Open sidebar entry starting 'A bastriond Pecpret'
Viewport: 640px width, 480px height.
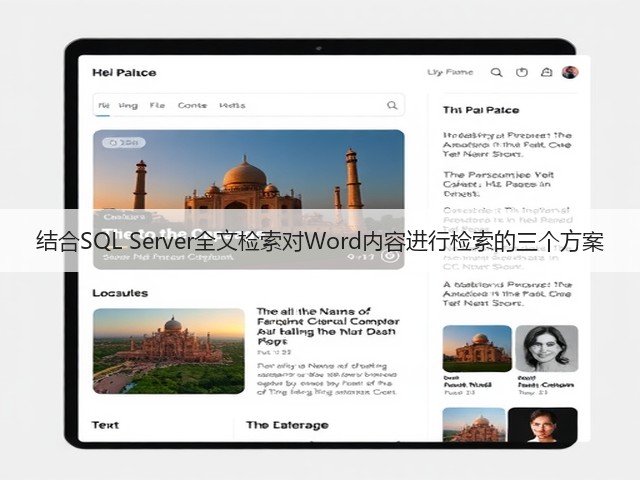[x=507, y=294]
